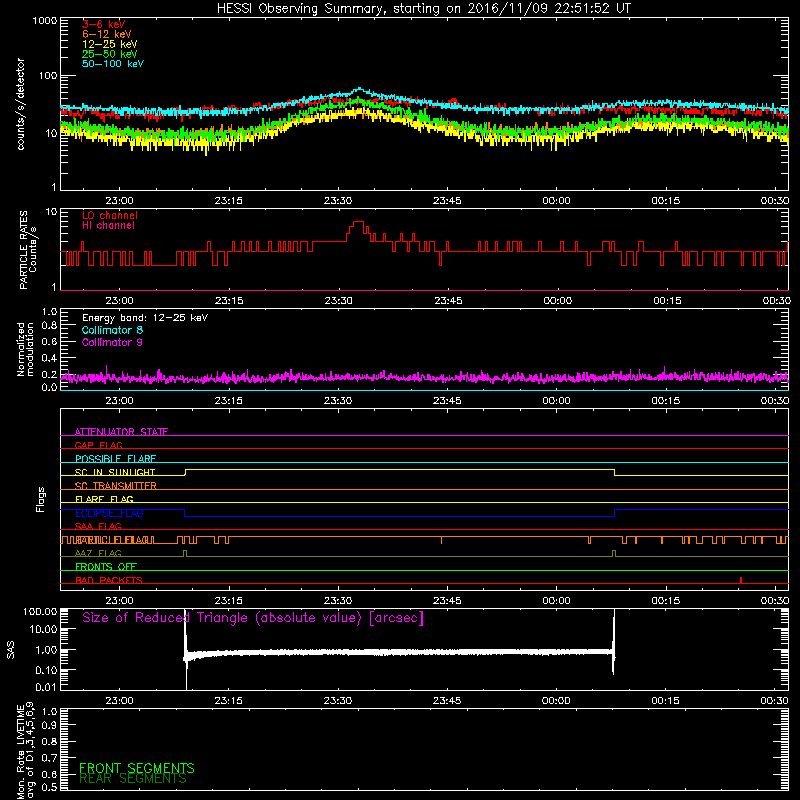Screen dimensions: 800x800
Task: Select the red 3-6 keV legend label
Action: [104, 24]
